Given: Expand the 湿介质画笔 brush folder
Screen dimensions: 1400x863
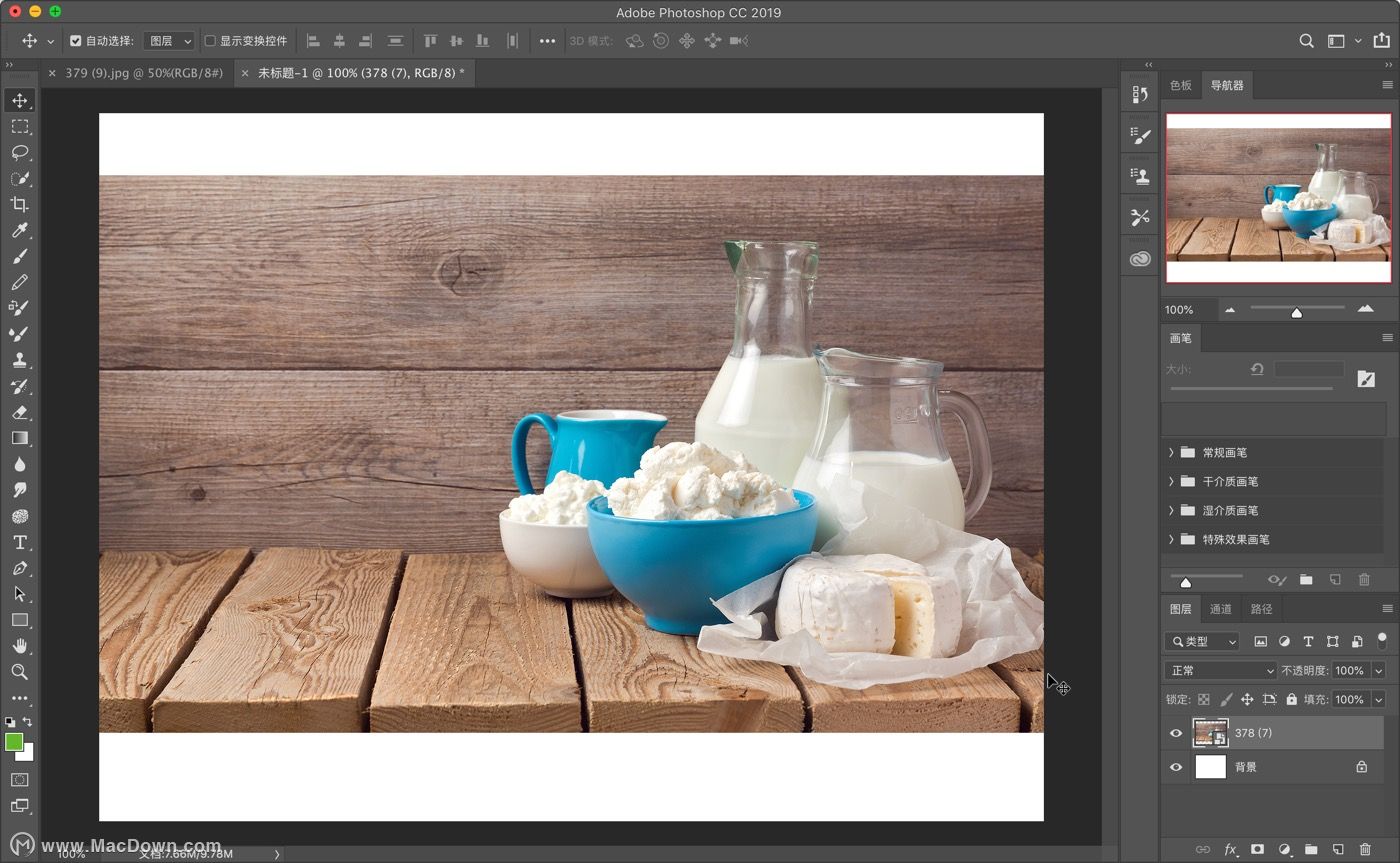Looking at the screenshot, I should [1171, 510].
